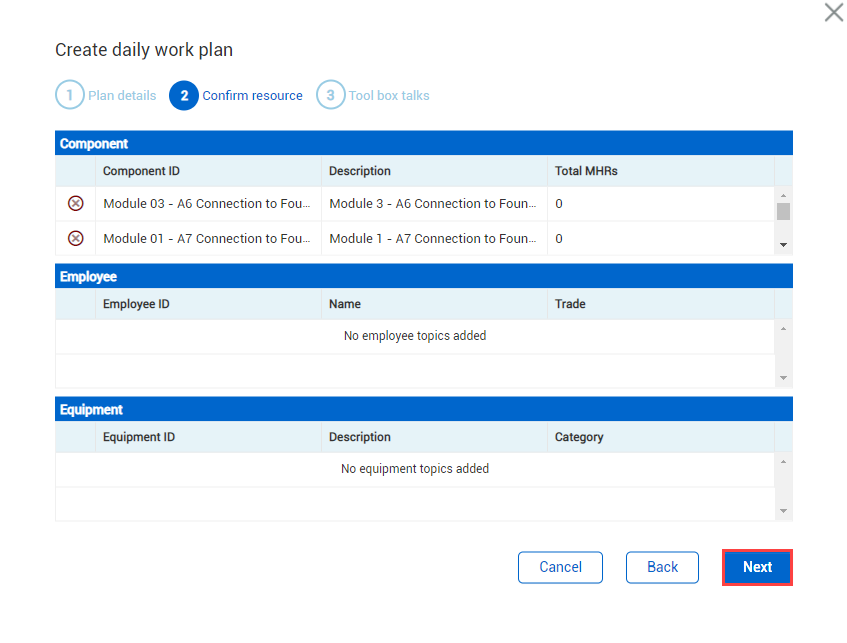Go to step 1 Plan details
847x643 pixels.
106,96
